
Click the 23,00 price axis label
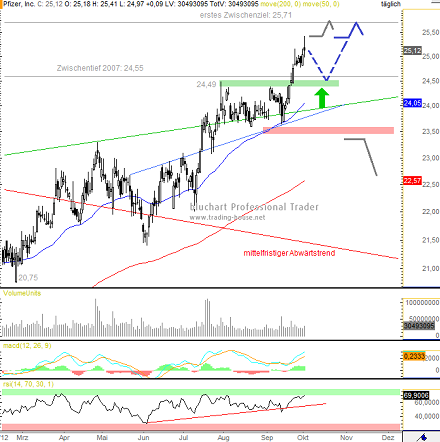point(431,158)
